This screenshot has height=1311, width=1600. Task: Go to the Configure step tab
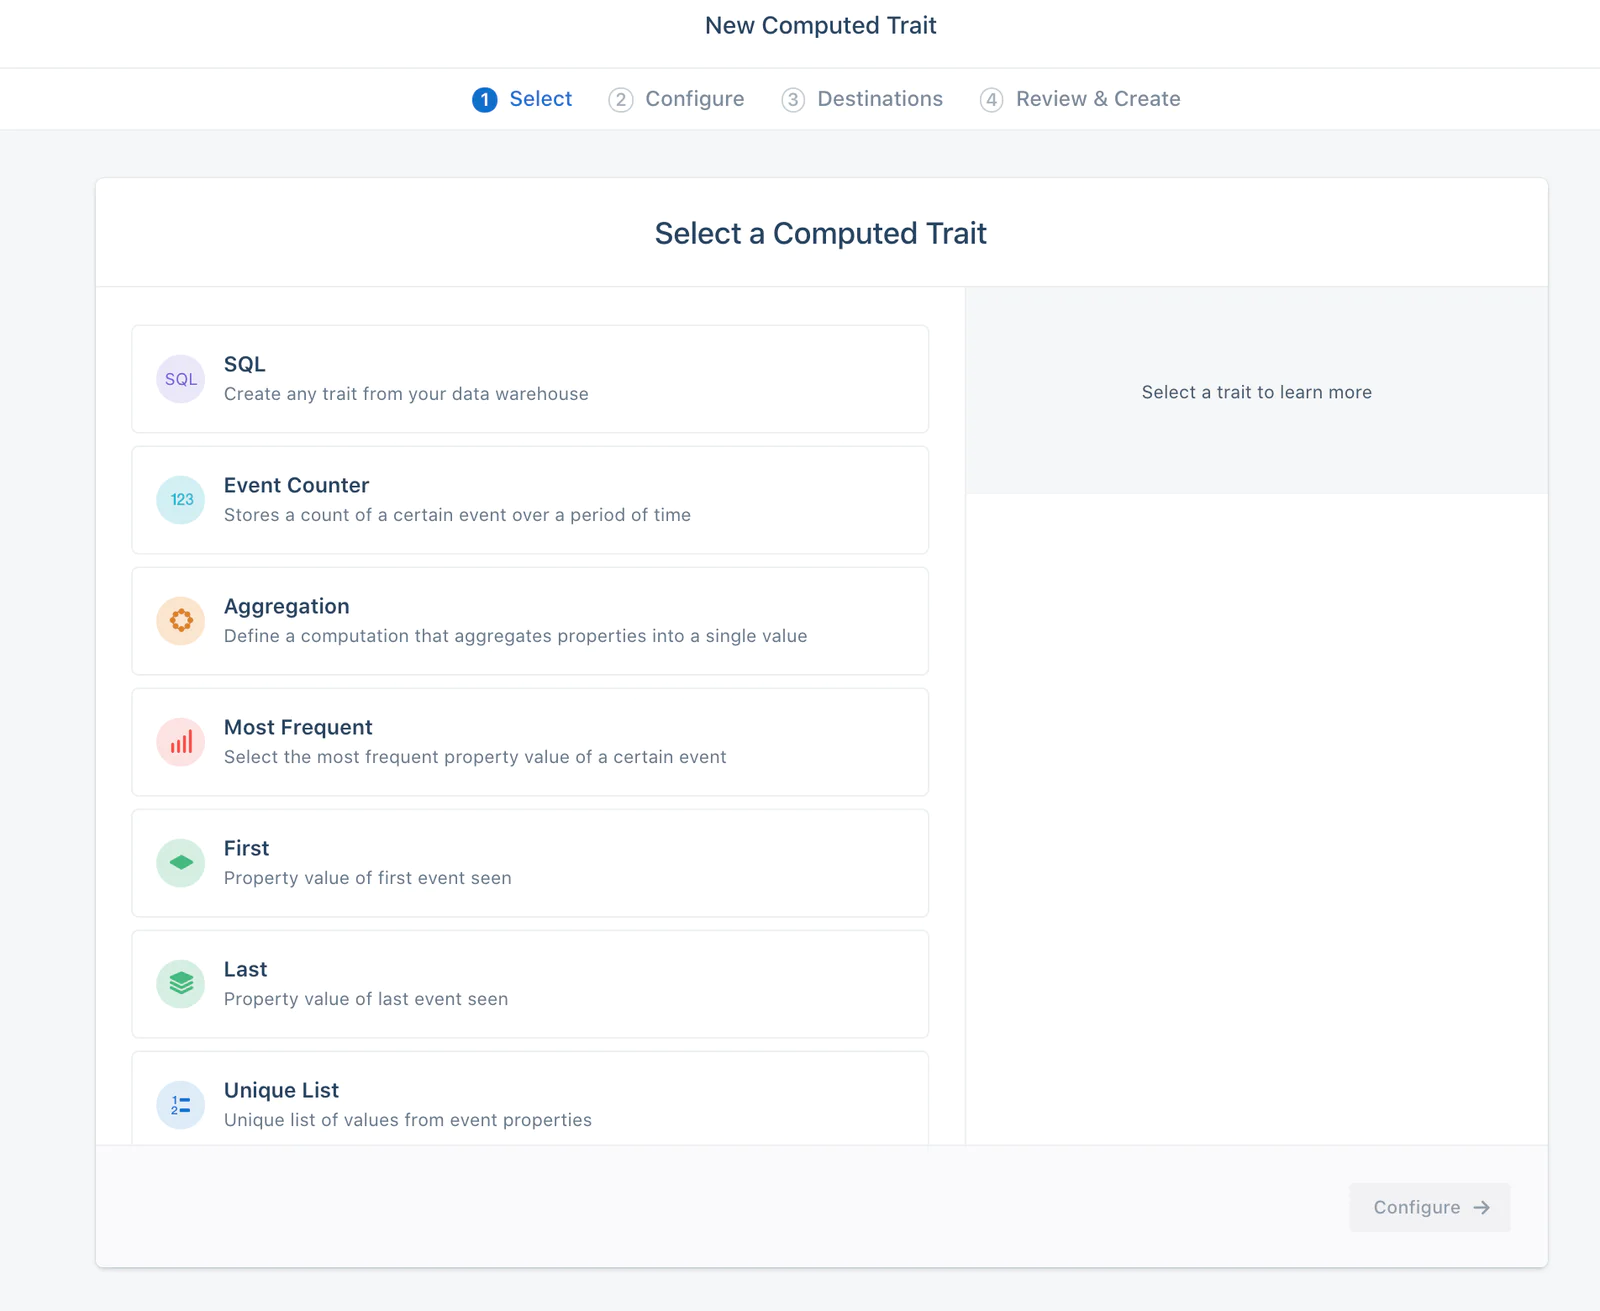click(694, 99)
